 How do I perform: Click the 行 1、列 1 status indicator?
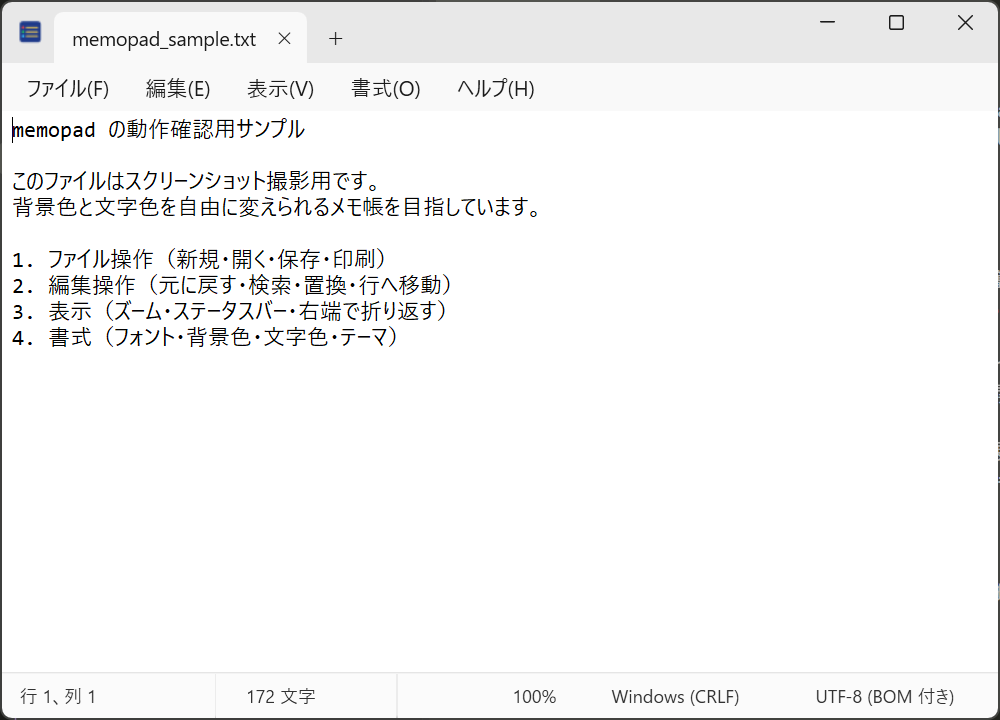point(58,696)
